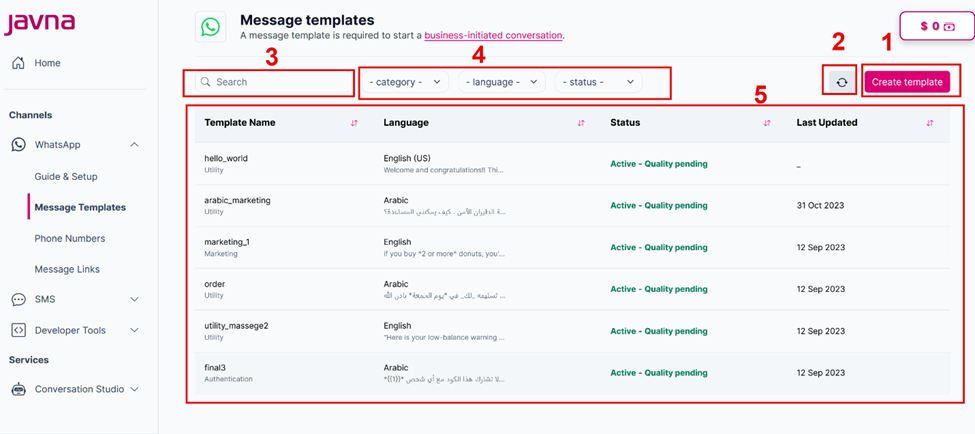Click into the Search field
975x434 pixels.
click(x=274, y=82)
